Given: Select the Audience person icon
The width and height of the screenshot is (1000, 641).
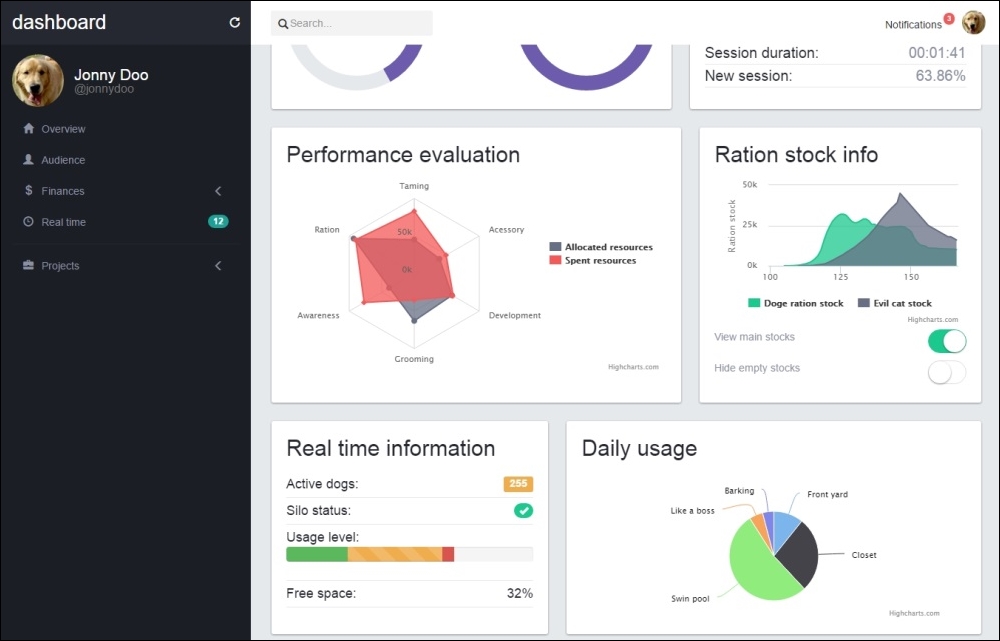Looking at the screenshot, I should (x=28, y=159).
